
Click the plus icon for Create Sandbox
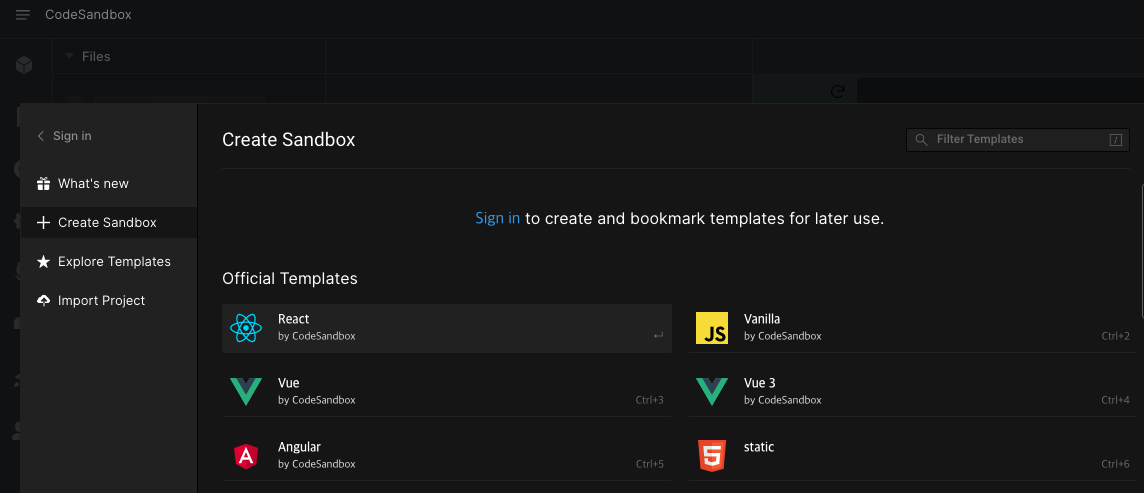(x=44, y=222)
